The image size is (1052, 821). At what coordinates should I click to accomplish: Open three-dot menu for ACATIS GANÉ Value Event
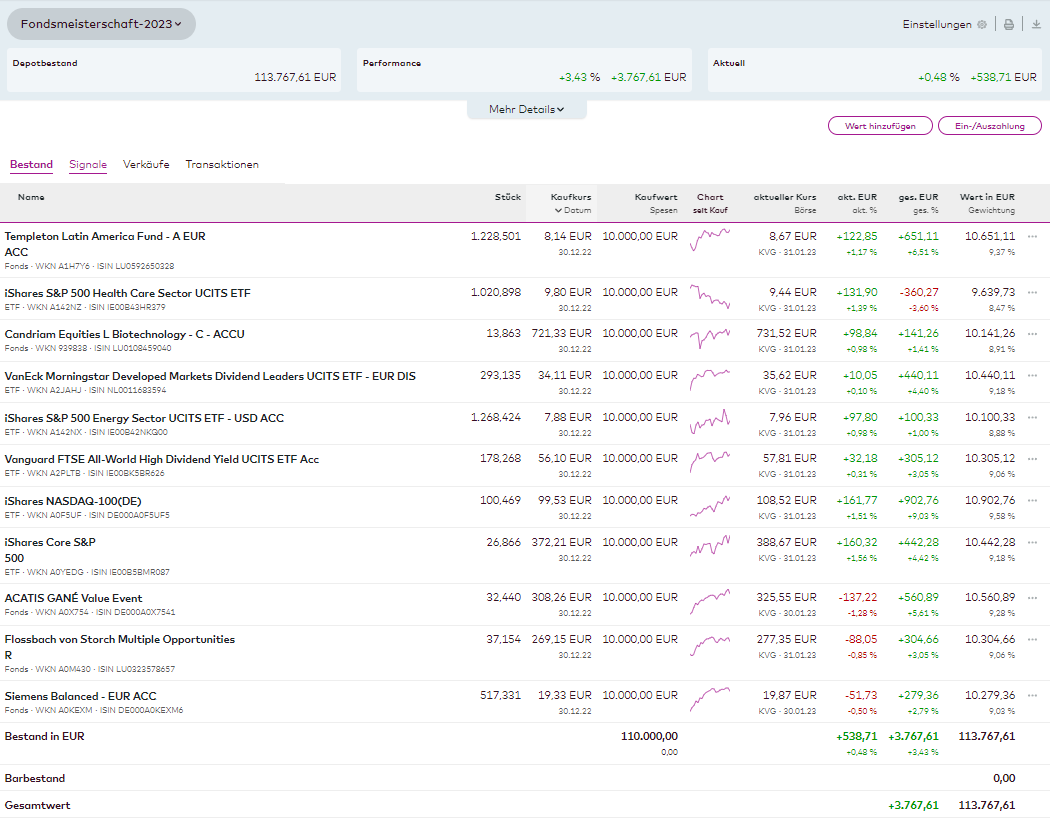click(1032, 598)
